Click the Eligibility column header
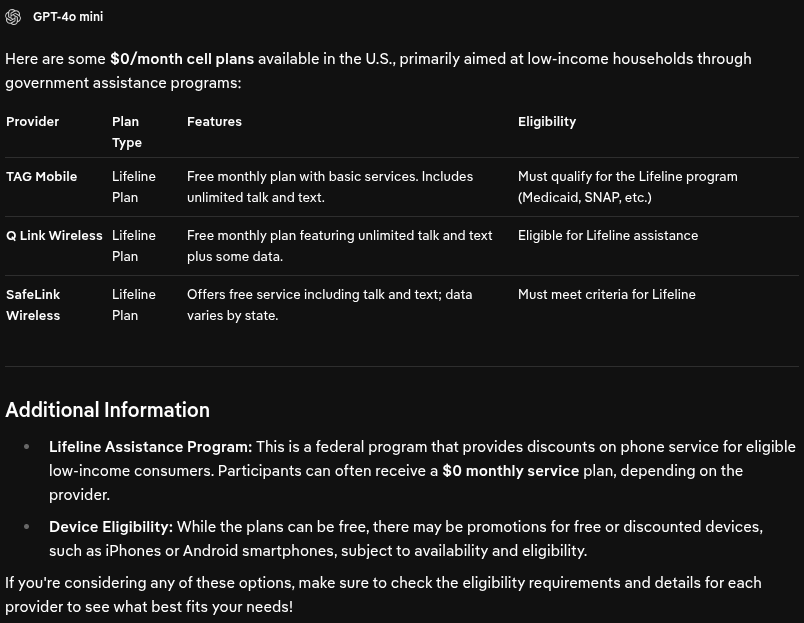Viewport: 804px width, 623px height. 547,122
